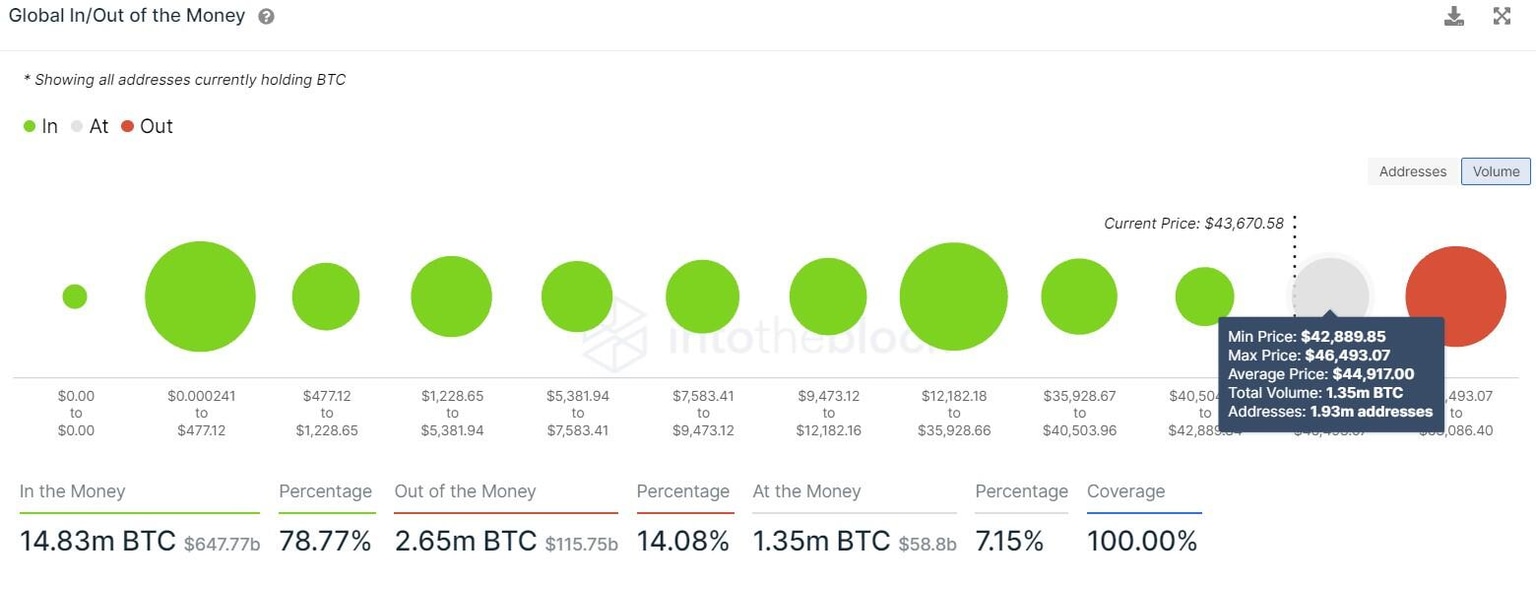Viewport: 1536px width, 589px height.
Task: Click the tiny $0.00 to $0.00 bubble
Action: [x=75, y=296]
